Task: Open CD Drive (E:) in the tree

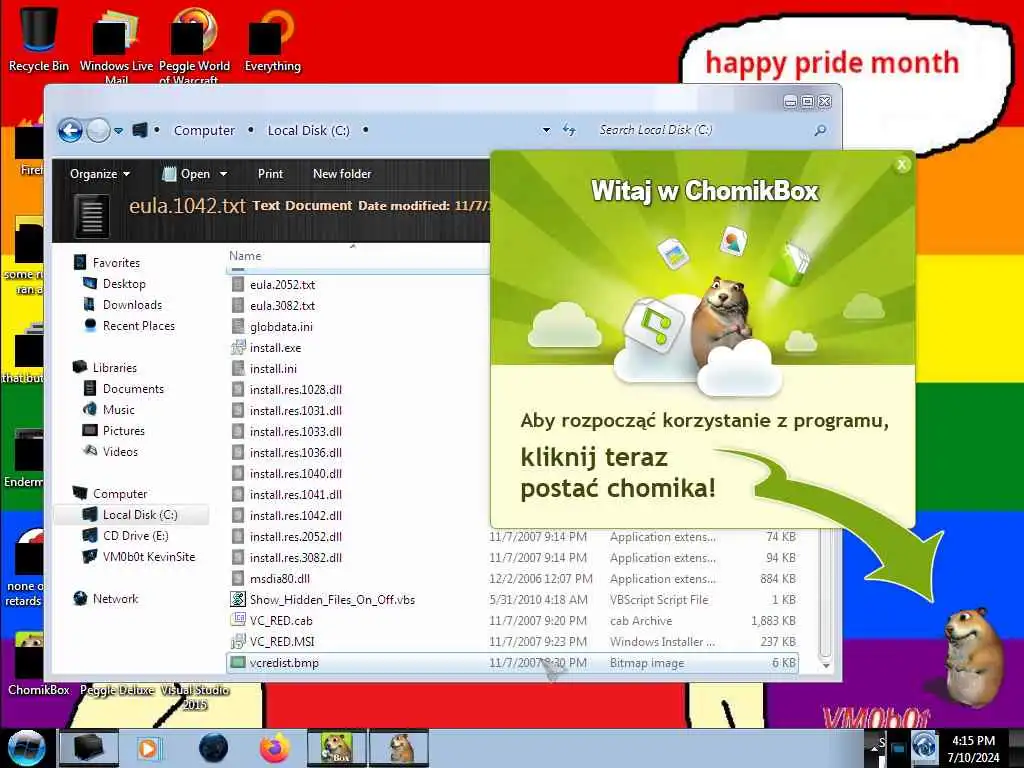Action: coord(135,536)
